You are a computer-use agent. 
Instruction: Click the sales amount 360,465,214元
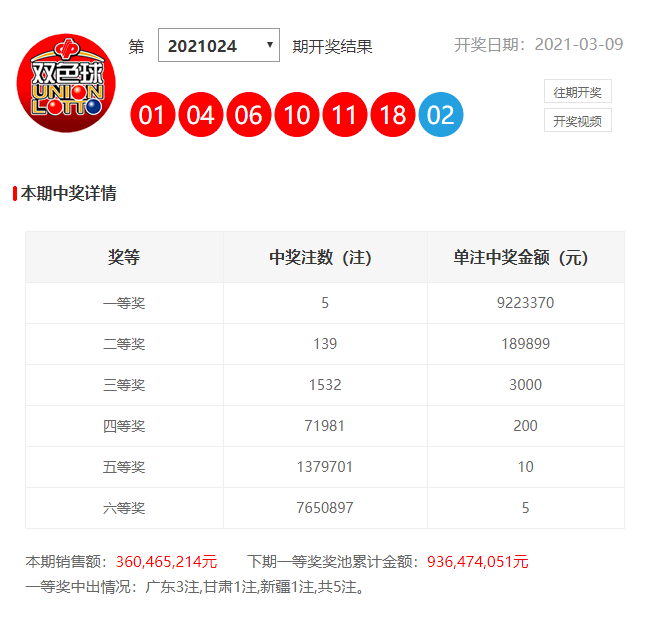[x=166, y=562]
